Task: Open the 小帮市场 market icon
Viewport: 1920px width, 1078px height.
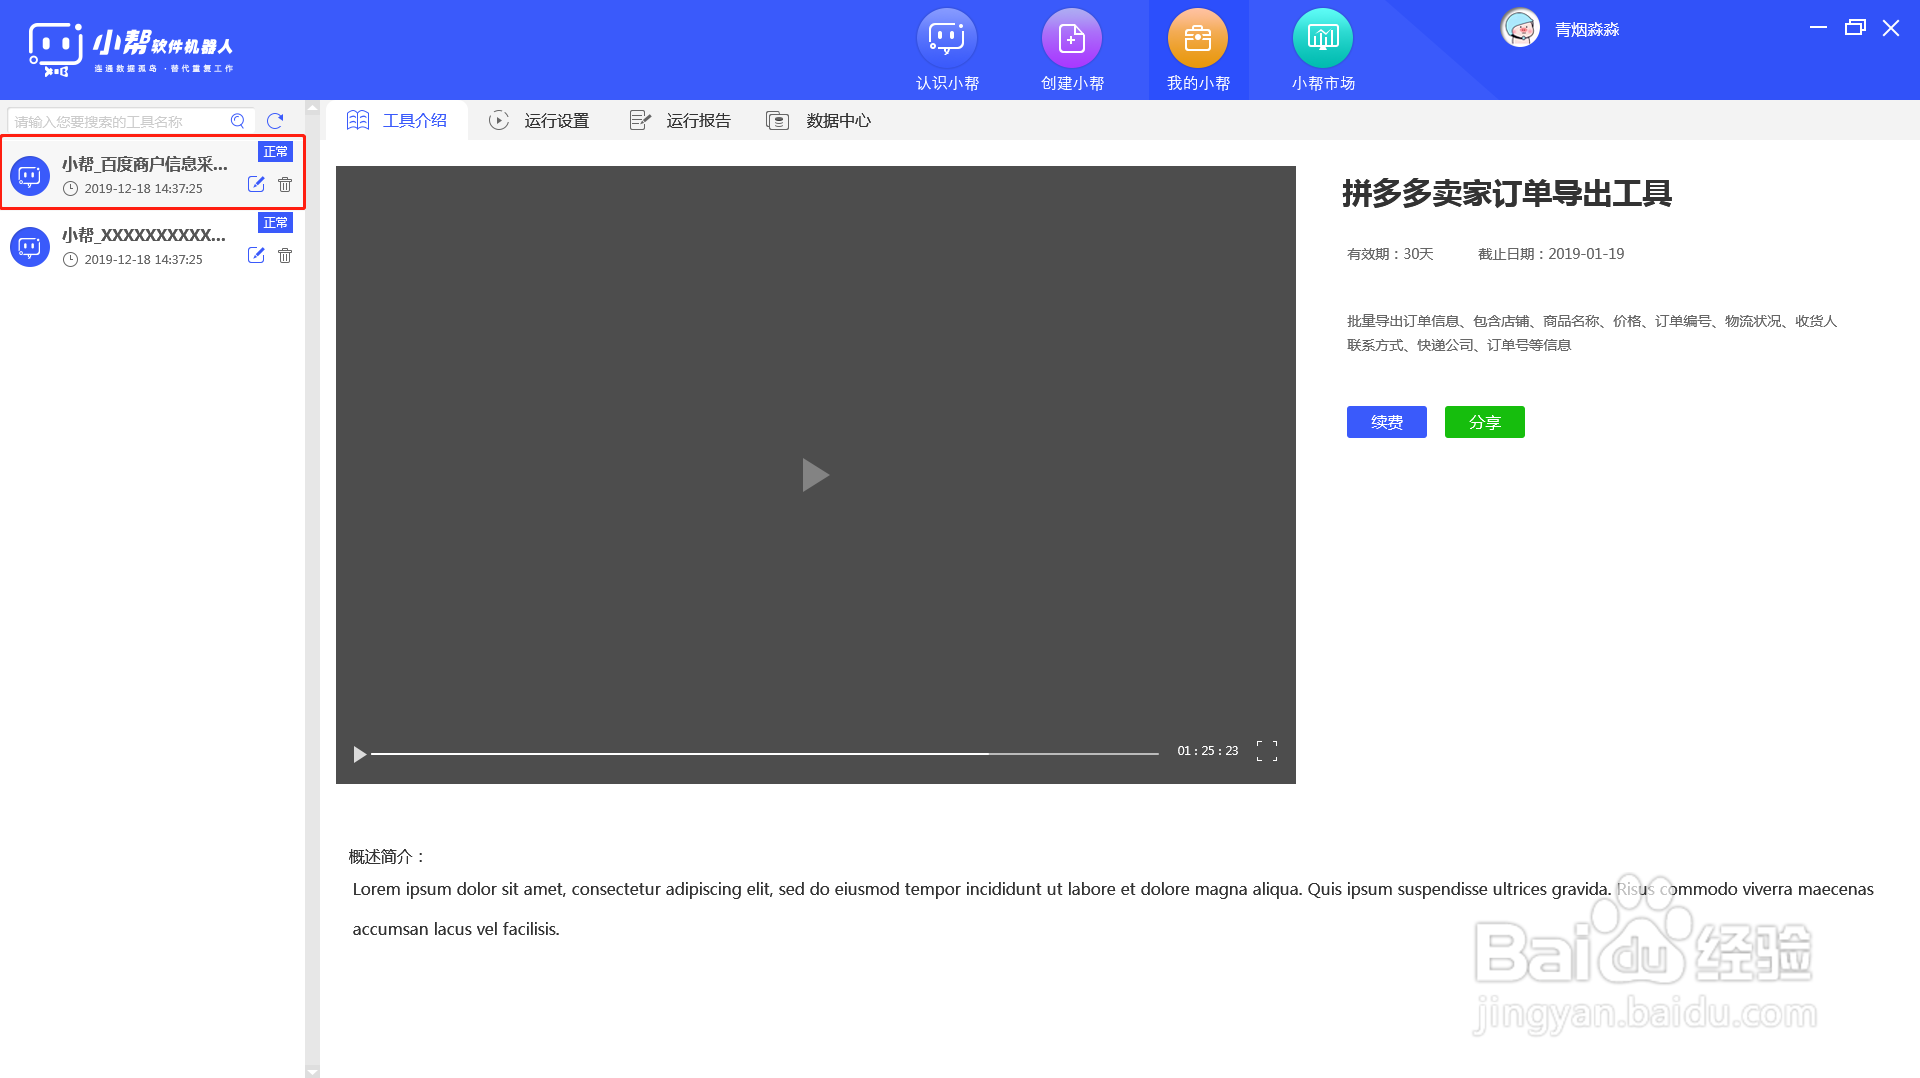Action: click(1323, 38)
